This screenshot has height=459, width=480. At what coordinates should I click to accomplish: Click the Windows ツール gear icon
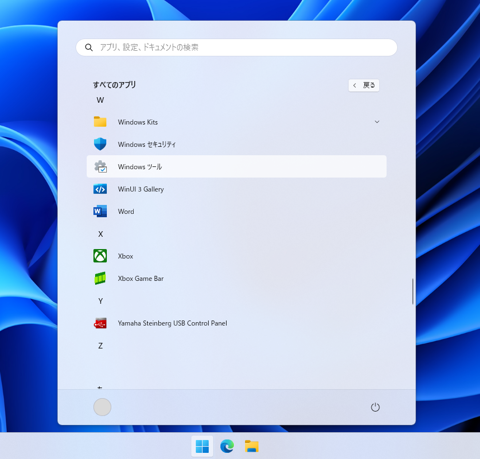pyautogui.click(x=100, y=167)
